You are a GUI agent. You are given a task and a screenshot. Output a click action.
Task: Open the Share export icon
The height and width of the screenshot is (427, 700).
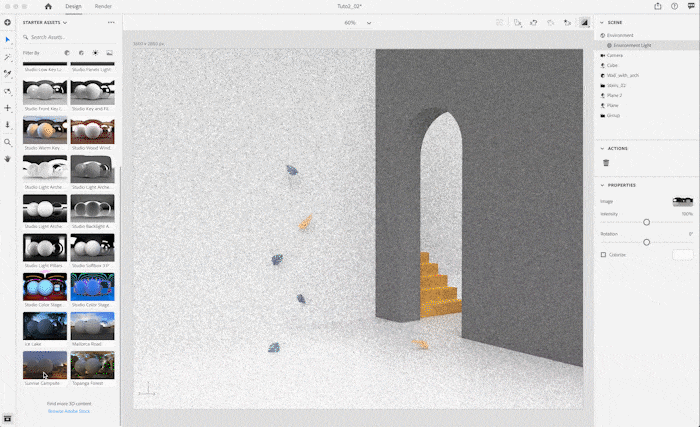659,6
